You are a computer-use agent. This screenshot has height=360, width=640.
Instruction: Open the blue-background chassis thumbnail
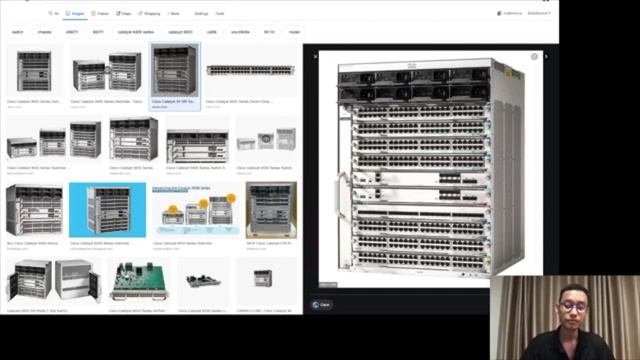(107, 210)
